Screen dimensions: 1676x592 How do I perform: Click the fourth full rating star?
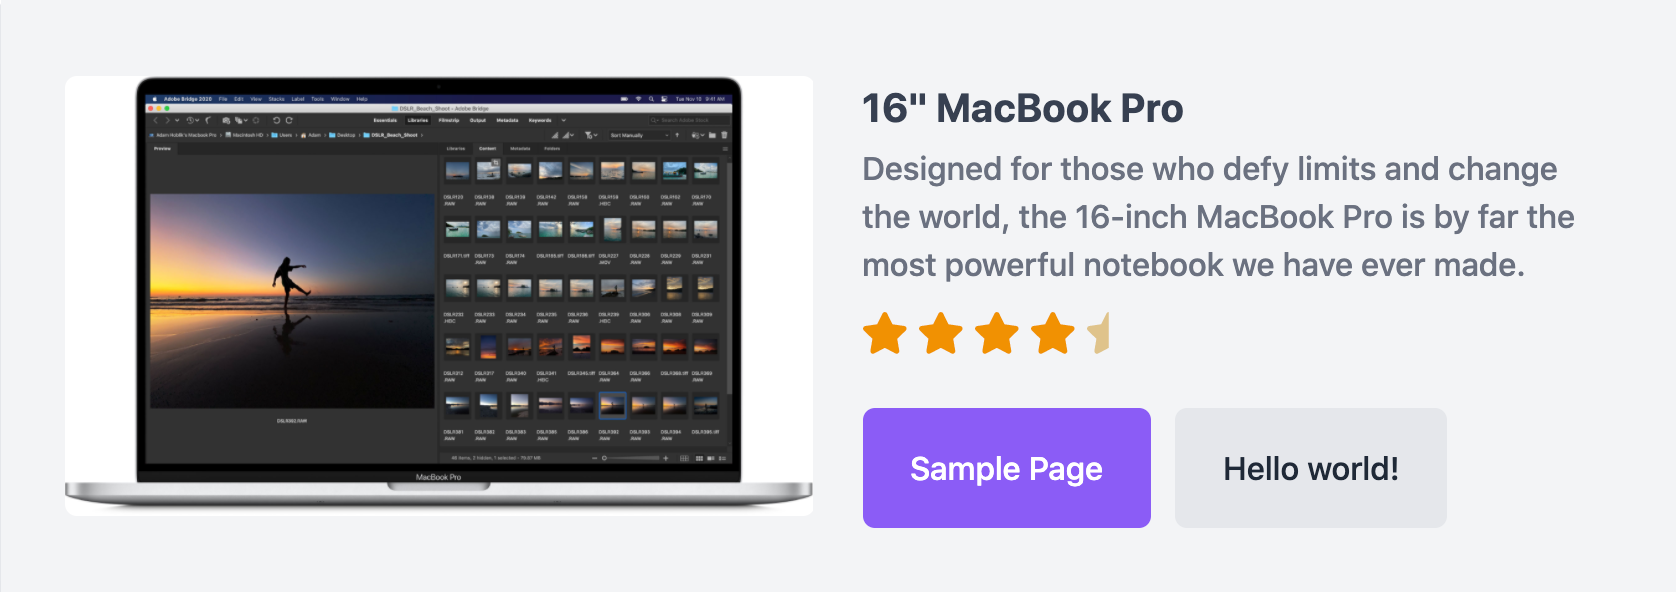[x=1053, y=333]
